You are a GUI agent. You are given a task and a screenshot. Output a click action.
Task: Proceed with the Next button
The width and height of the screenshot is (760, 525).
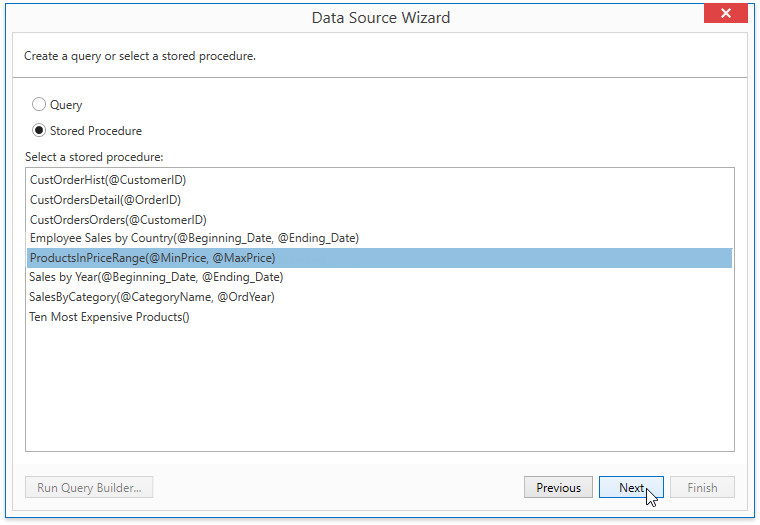631,487
